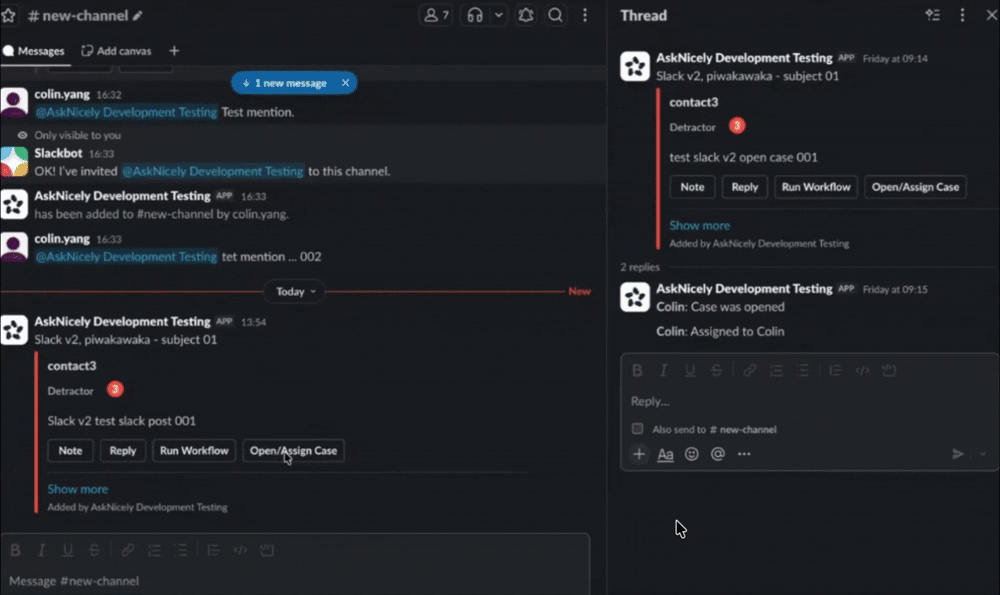The image size is (1000, 595).
Task: Open channel more-actions vertical dots menu
Action: click(585, 15)
